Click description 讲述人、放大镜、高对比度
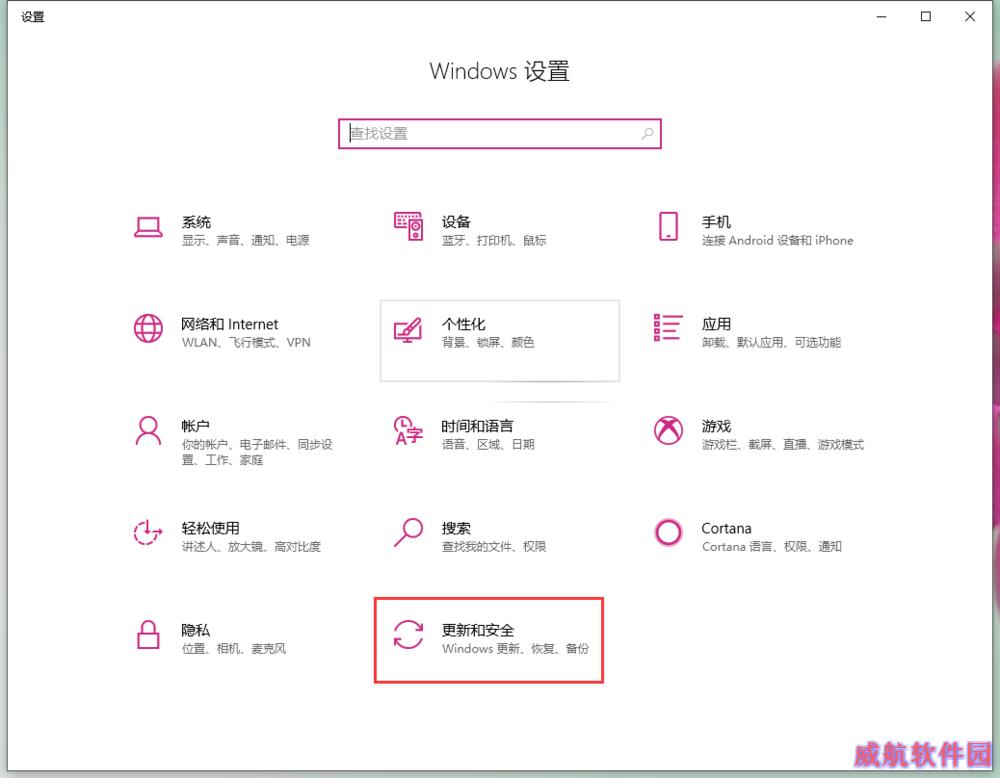Image resolution: width=1000 pixels, height=778 pixels. click(x=251, y=547)
